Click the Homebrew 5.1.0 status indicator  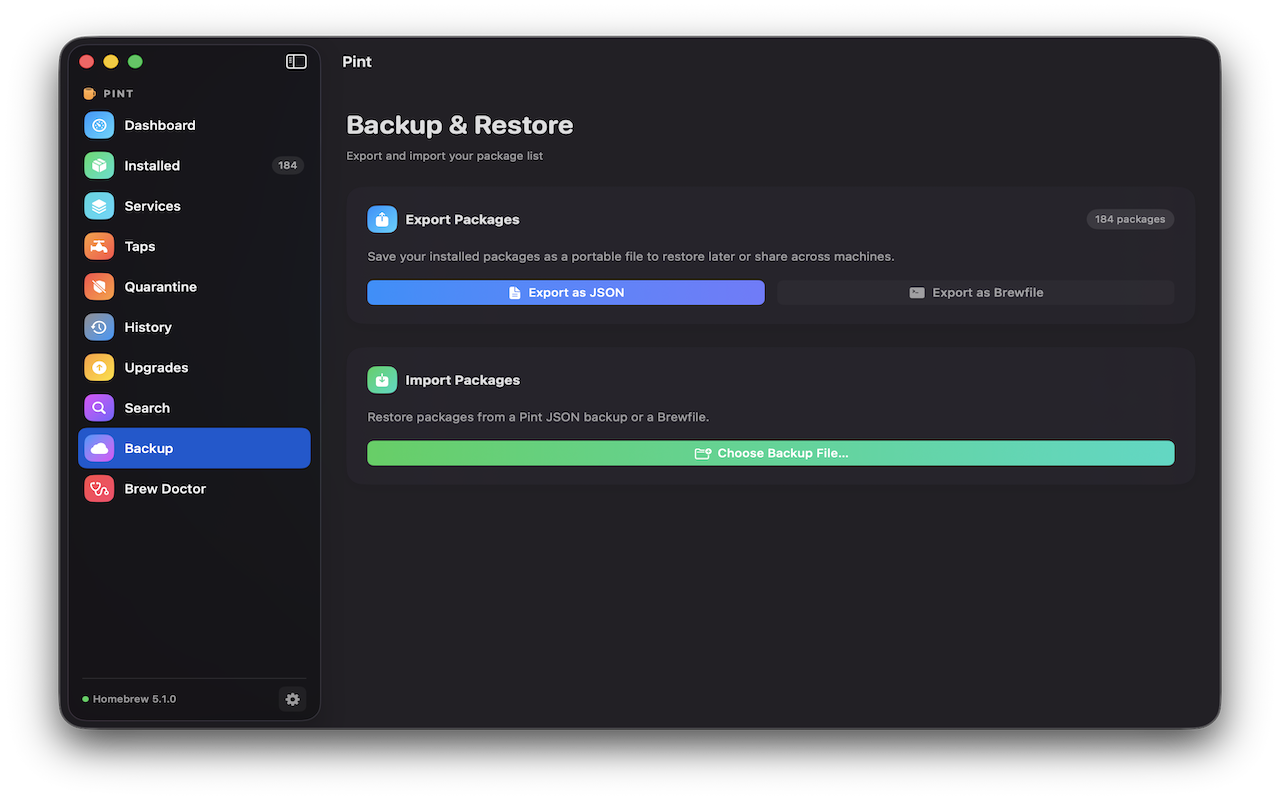[x=129, y=699]
